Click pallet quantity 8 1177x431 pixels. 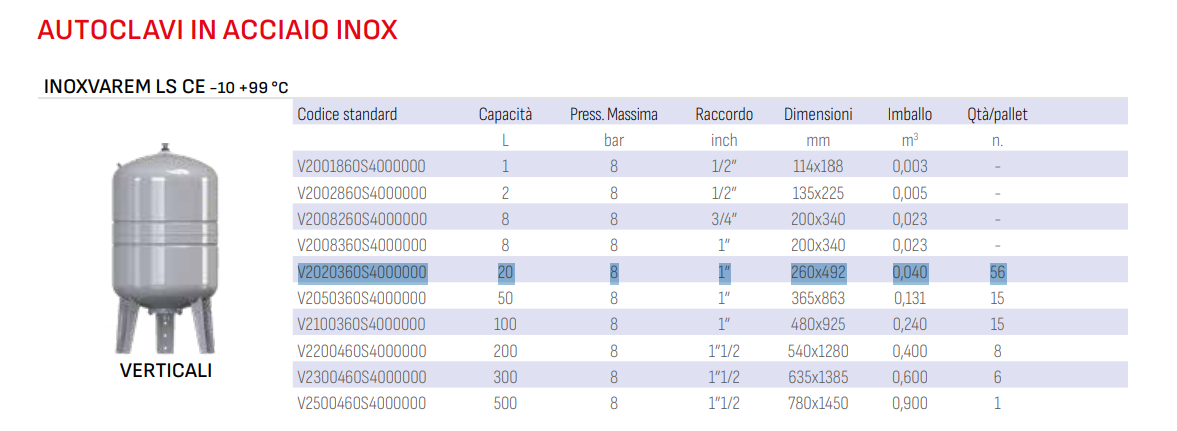click(998, 351)
